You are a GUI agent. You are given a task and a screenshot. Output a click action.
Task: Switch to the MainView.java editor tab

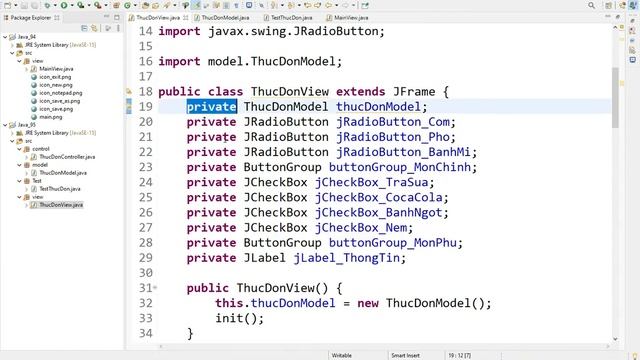point(351,18)
